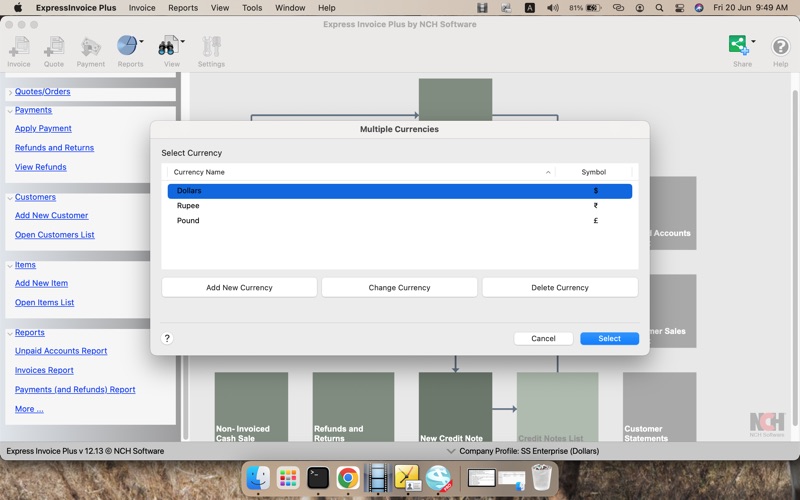The image size is (800, 500).
Task: Collapse the Reports sidebar section chevron
Action: pos(10,333)
